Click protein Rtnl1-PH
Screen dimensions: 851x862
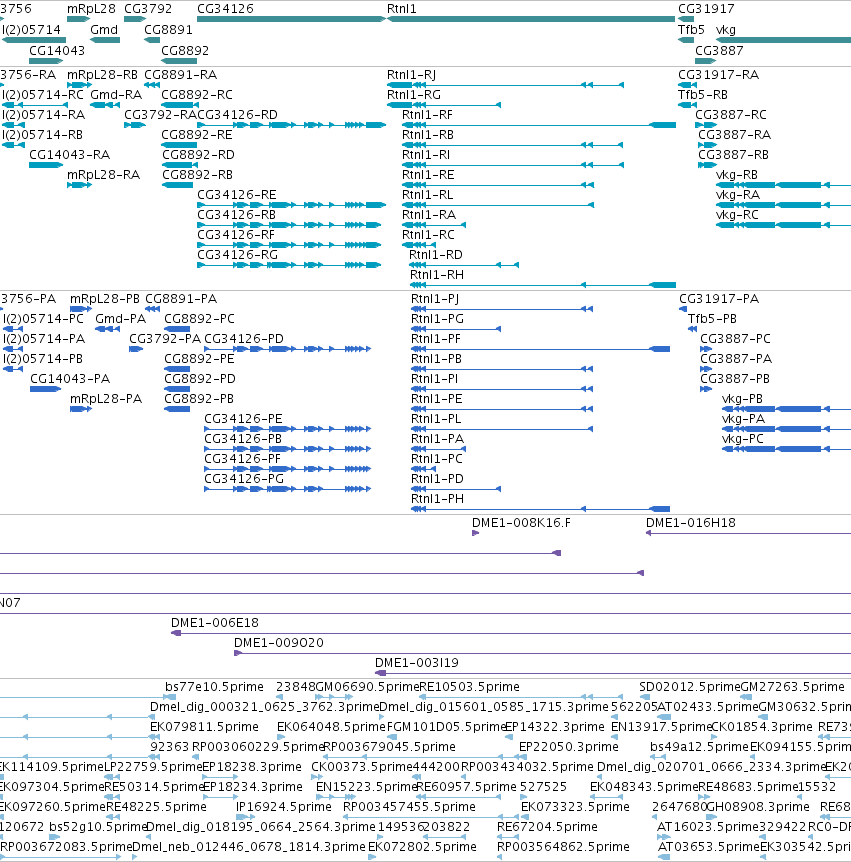437,499
